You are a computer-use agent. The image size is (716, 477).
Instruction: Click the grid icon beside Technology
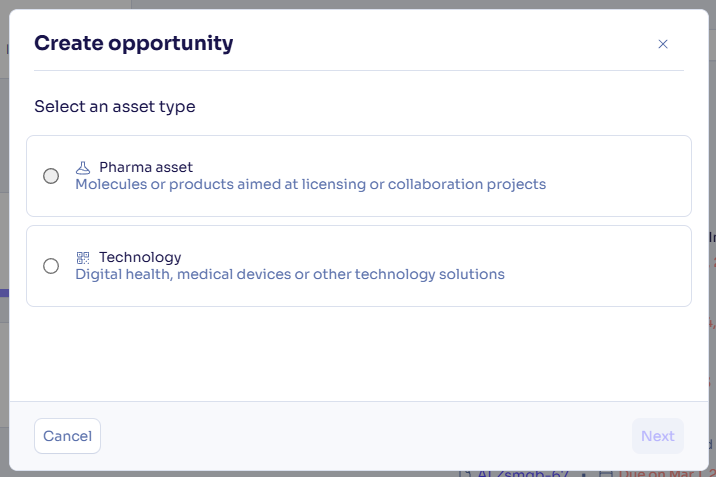coord(83,257)
